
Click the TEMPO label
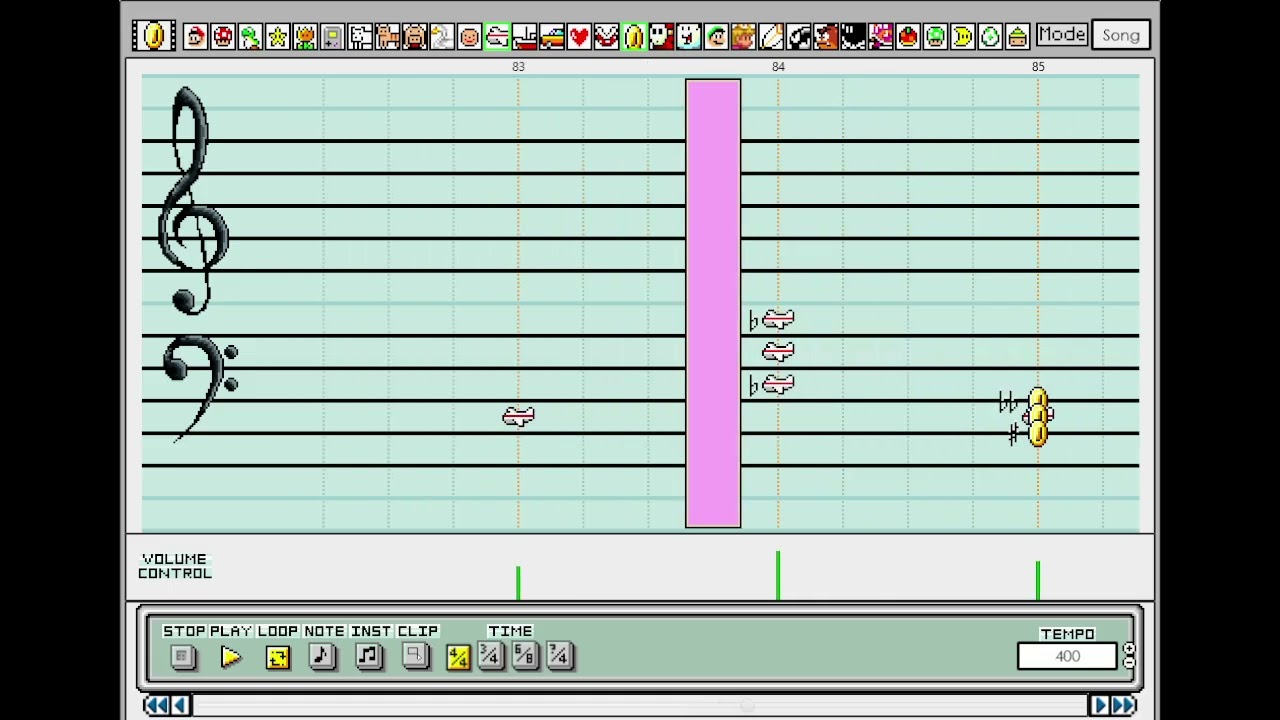point(1067,634)
